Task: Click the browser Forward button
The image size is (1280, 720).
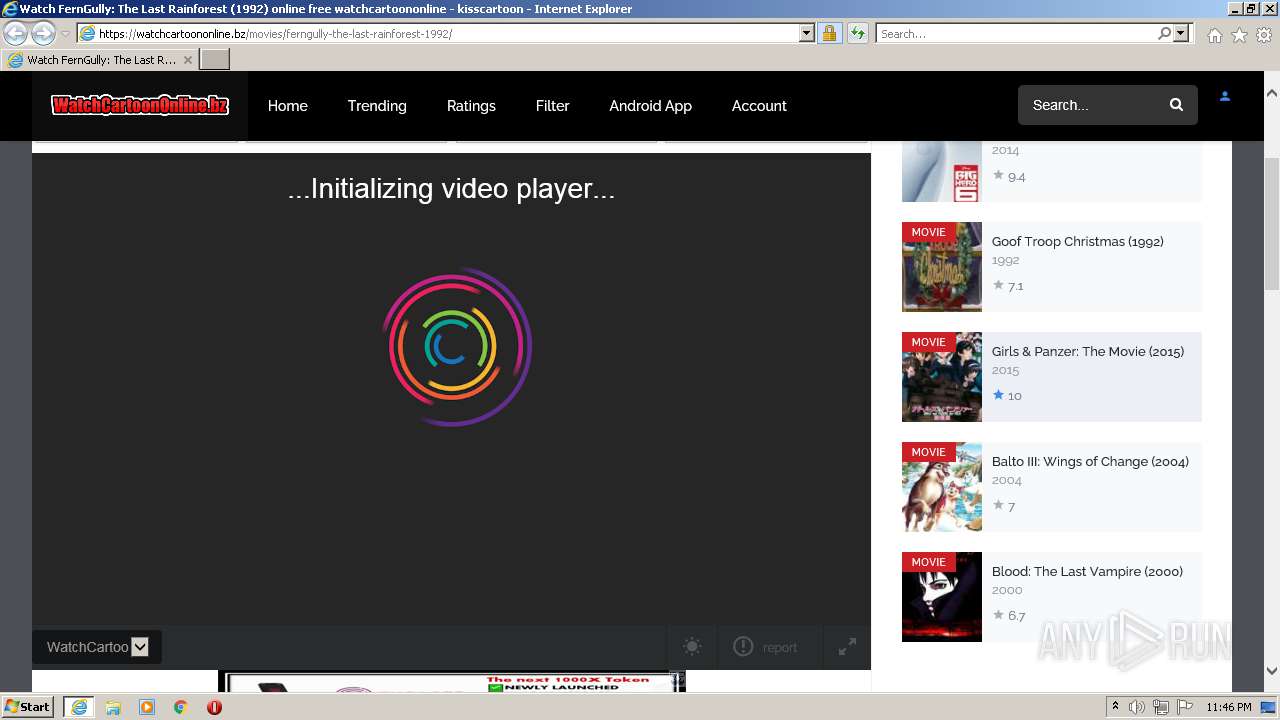Action: coord(43,33)
